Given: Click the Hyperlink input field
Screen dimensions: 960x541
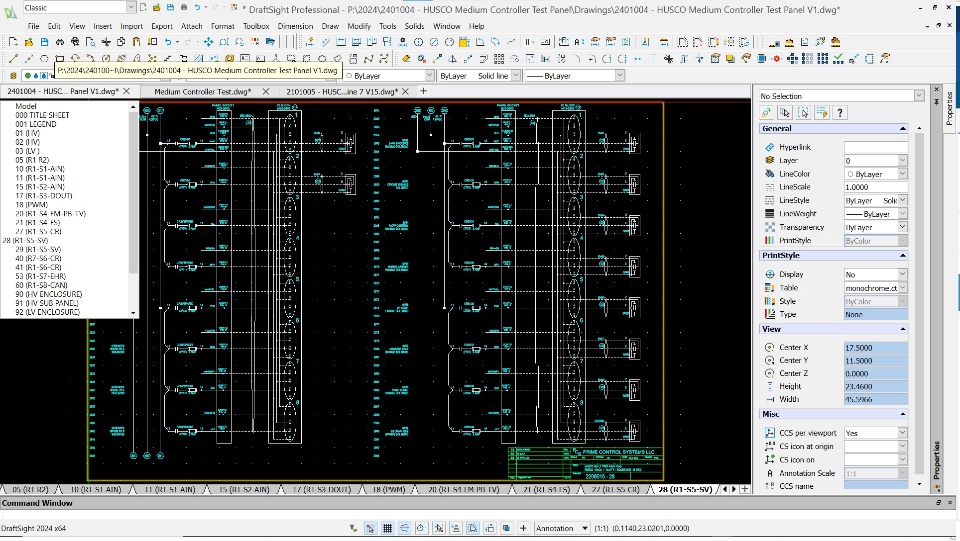Looking at the screenshot, I should 875,147.
